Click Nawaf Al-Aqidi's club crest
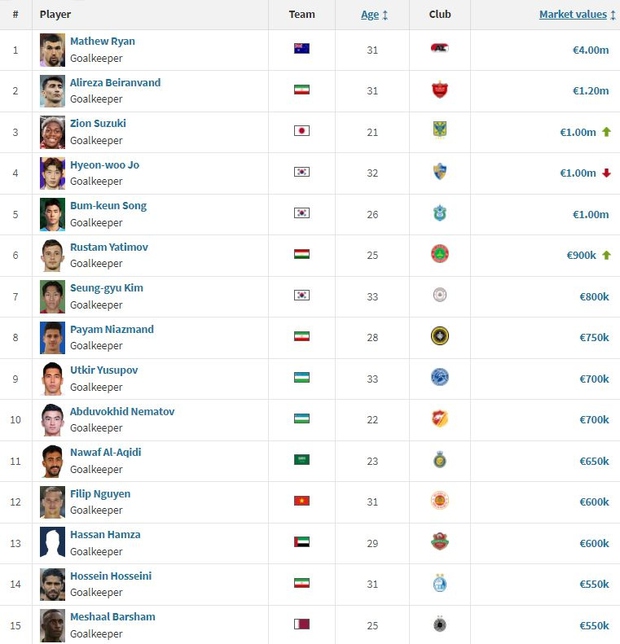The width and height of the screenshot is (620, 644). coord(439,460)
